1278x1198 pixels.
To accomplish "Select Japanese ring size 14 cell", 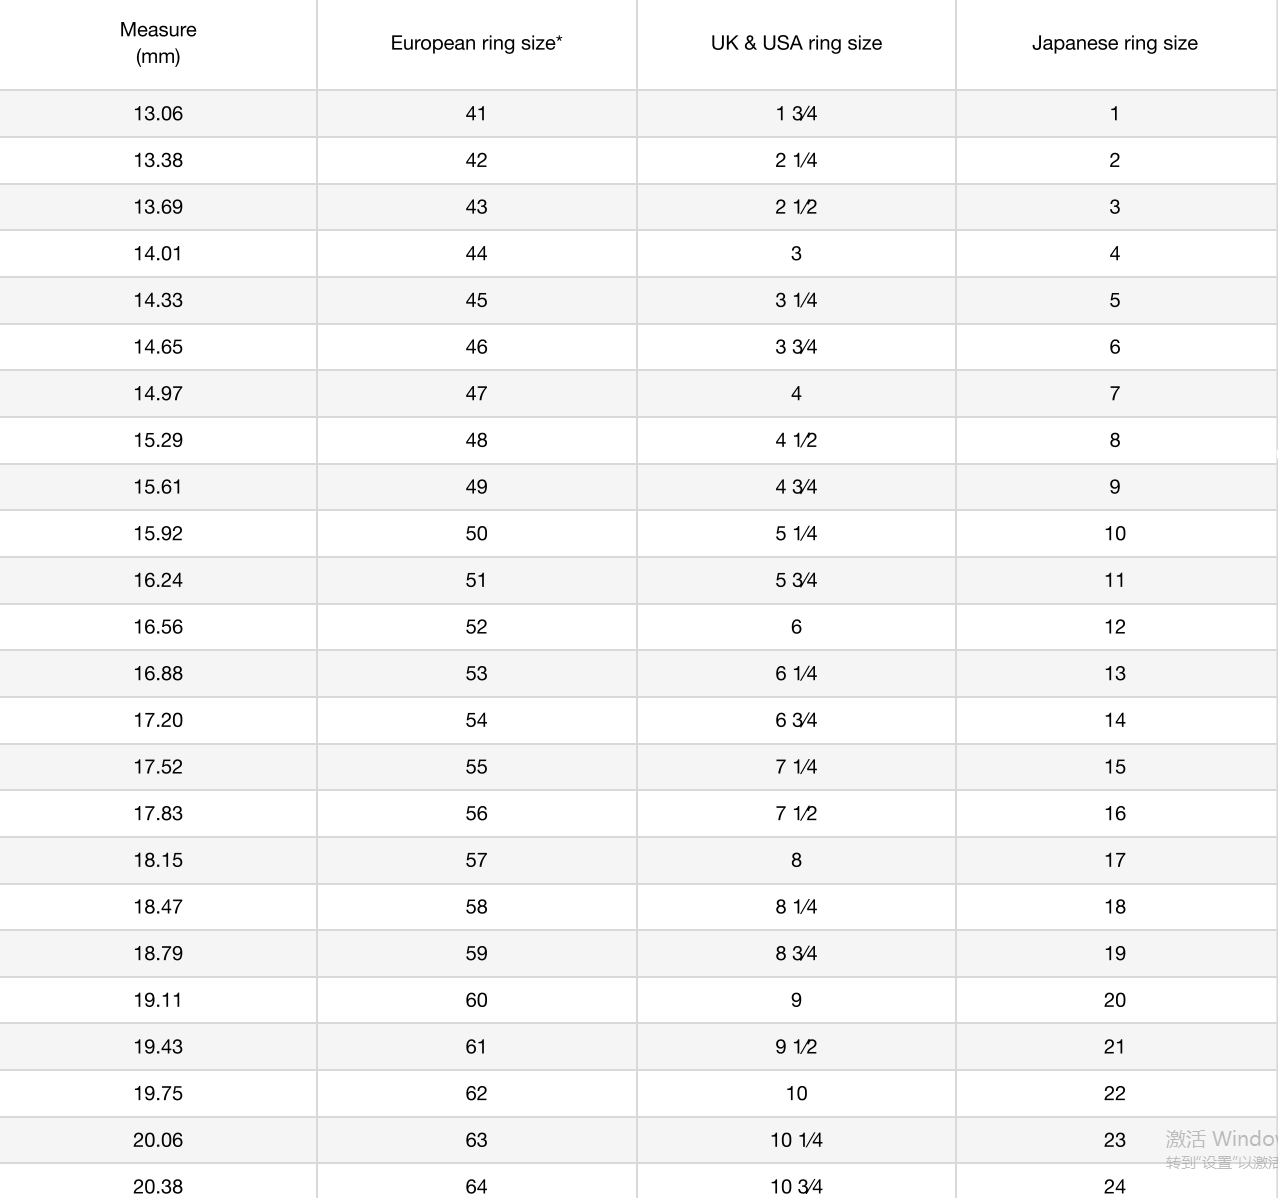I will pos(1114,720).
